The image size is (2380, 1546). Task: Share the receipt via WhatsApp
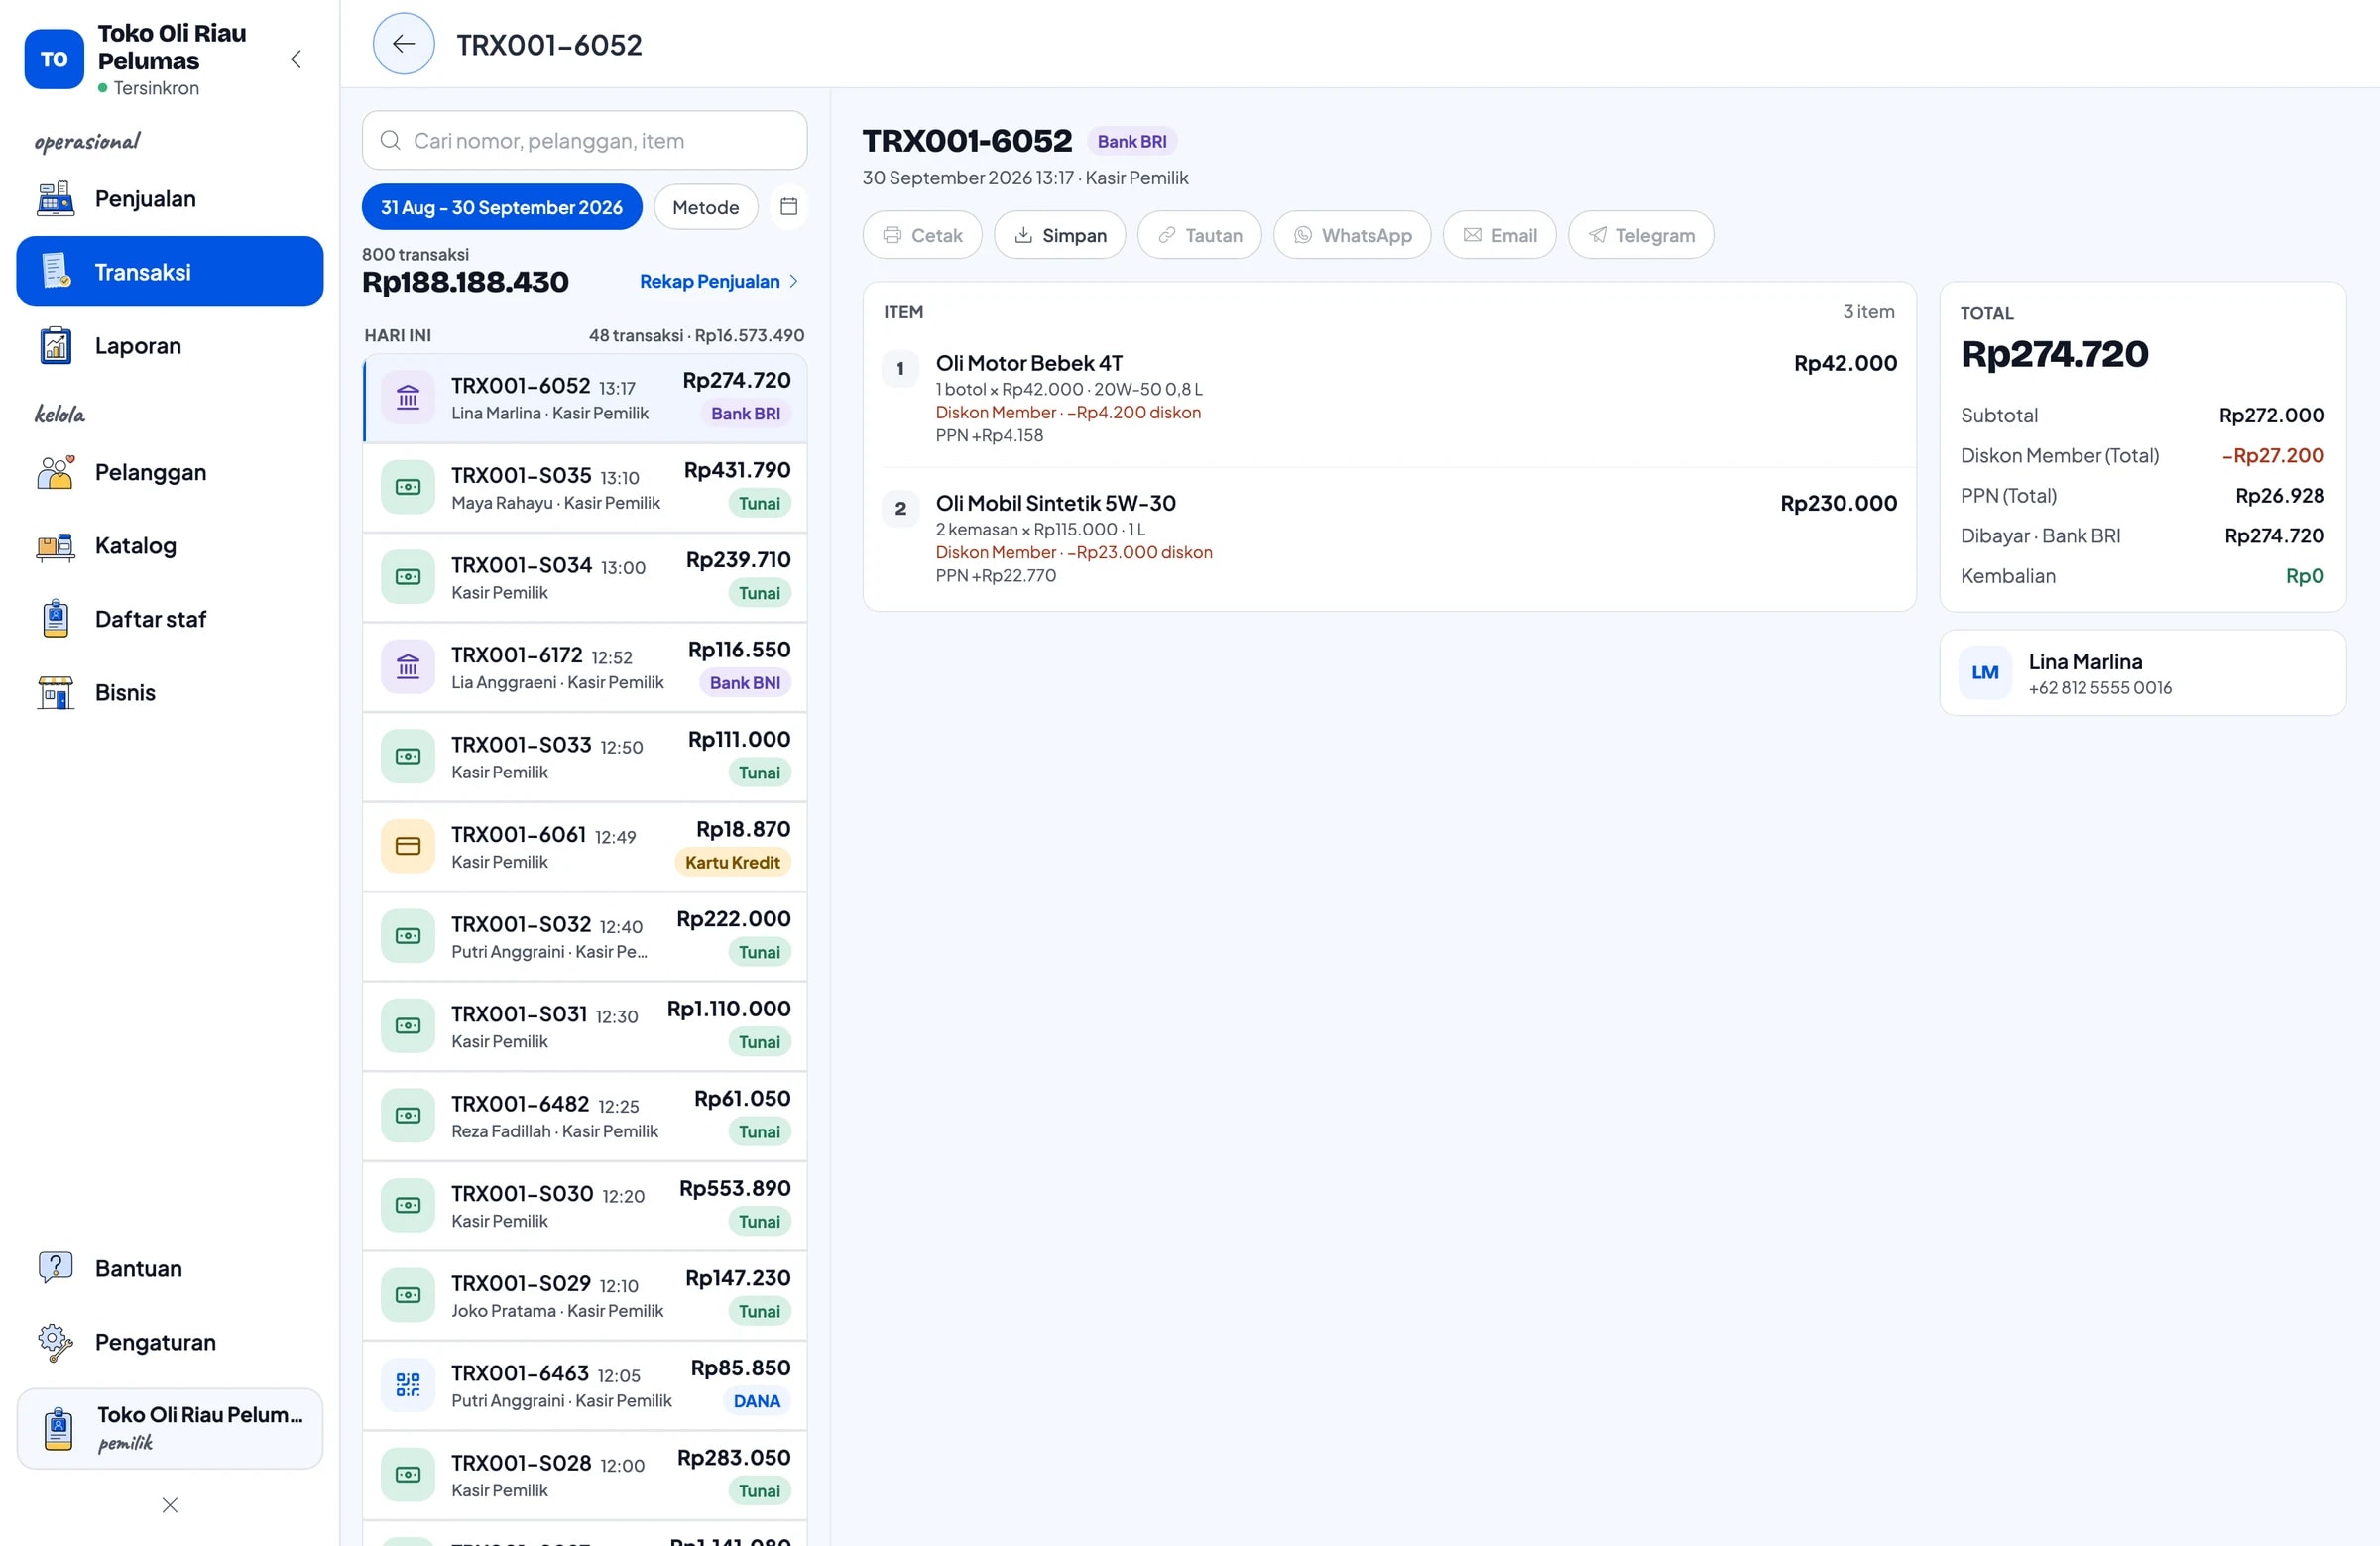[1352, 235]
